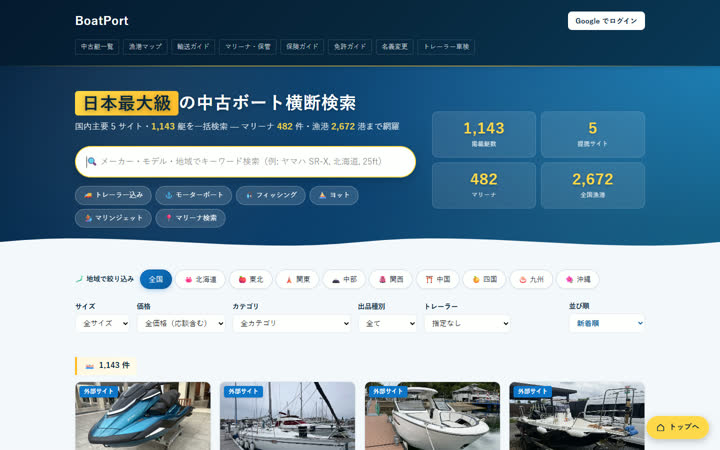Image resolution: width=720 pixels, height=450 pixels.
Task: Go to the 輸送ガイド page
Action: point(193,46)
